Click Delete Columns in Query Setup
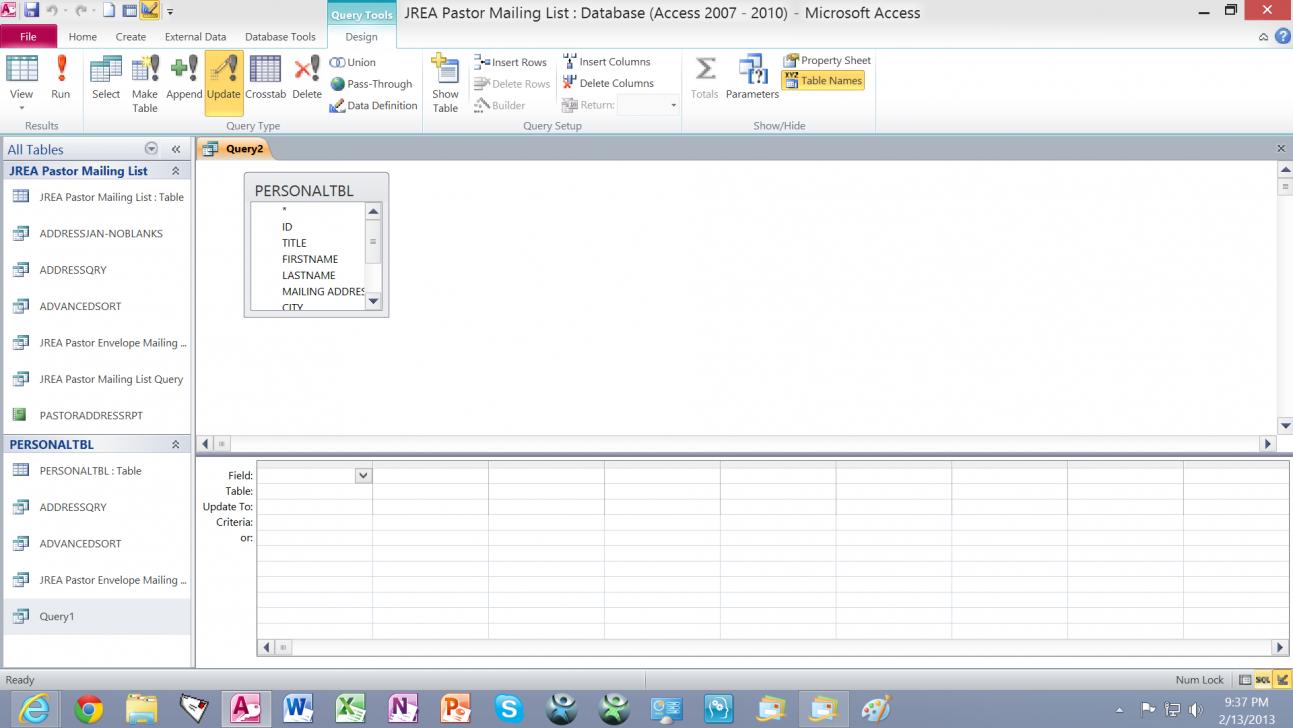Viewport: 1293px width, 728px height. point(608,83)
